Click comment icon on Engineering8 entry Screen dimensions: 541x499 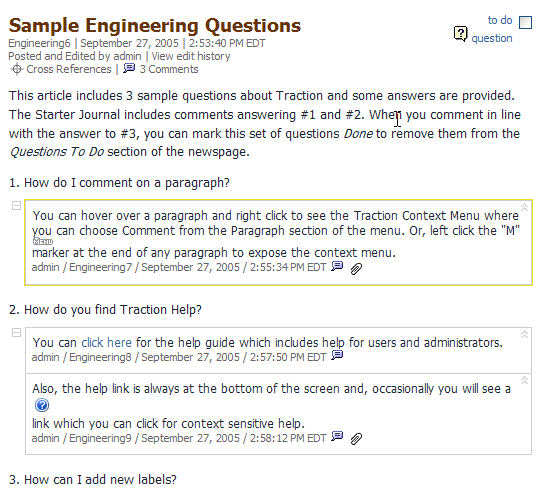click(337, 355)
